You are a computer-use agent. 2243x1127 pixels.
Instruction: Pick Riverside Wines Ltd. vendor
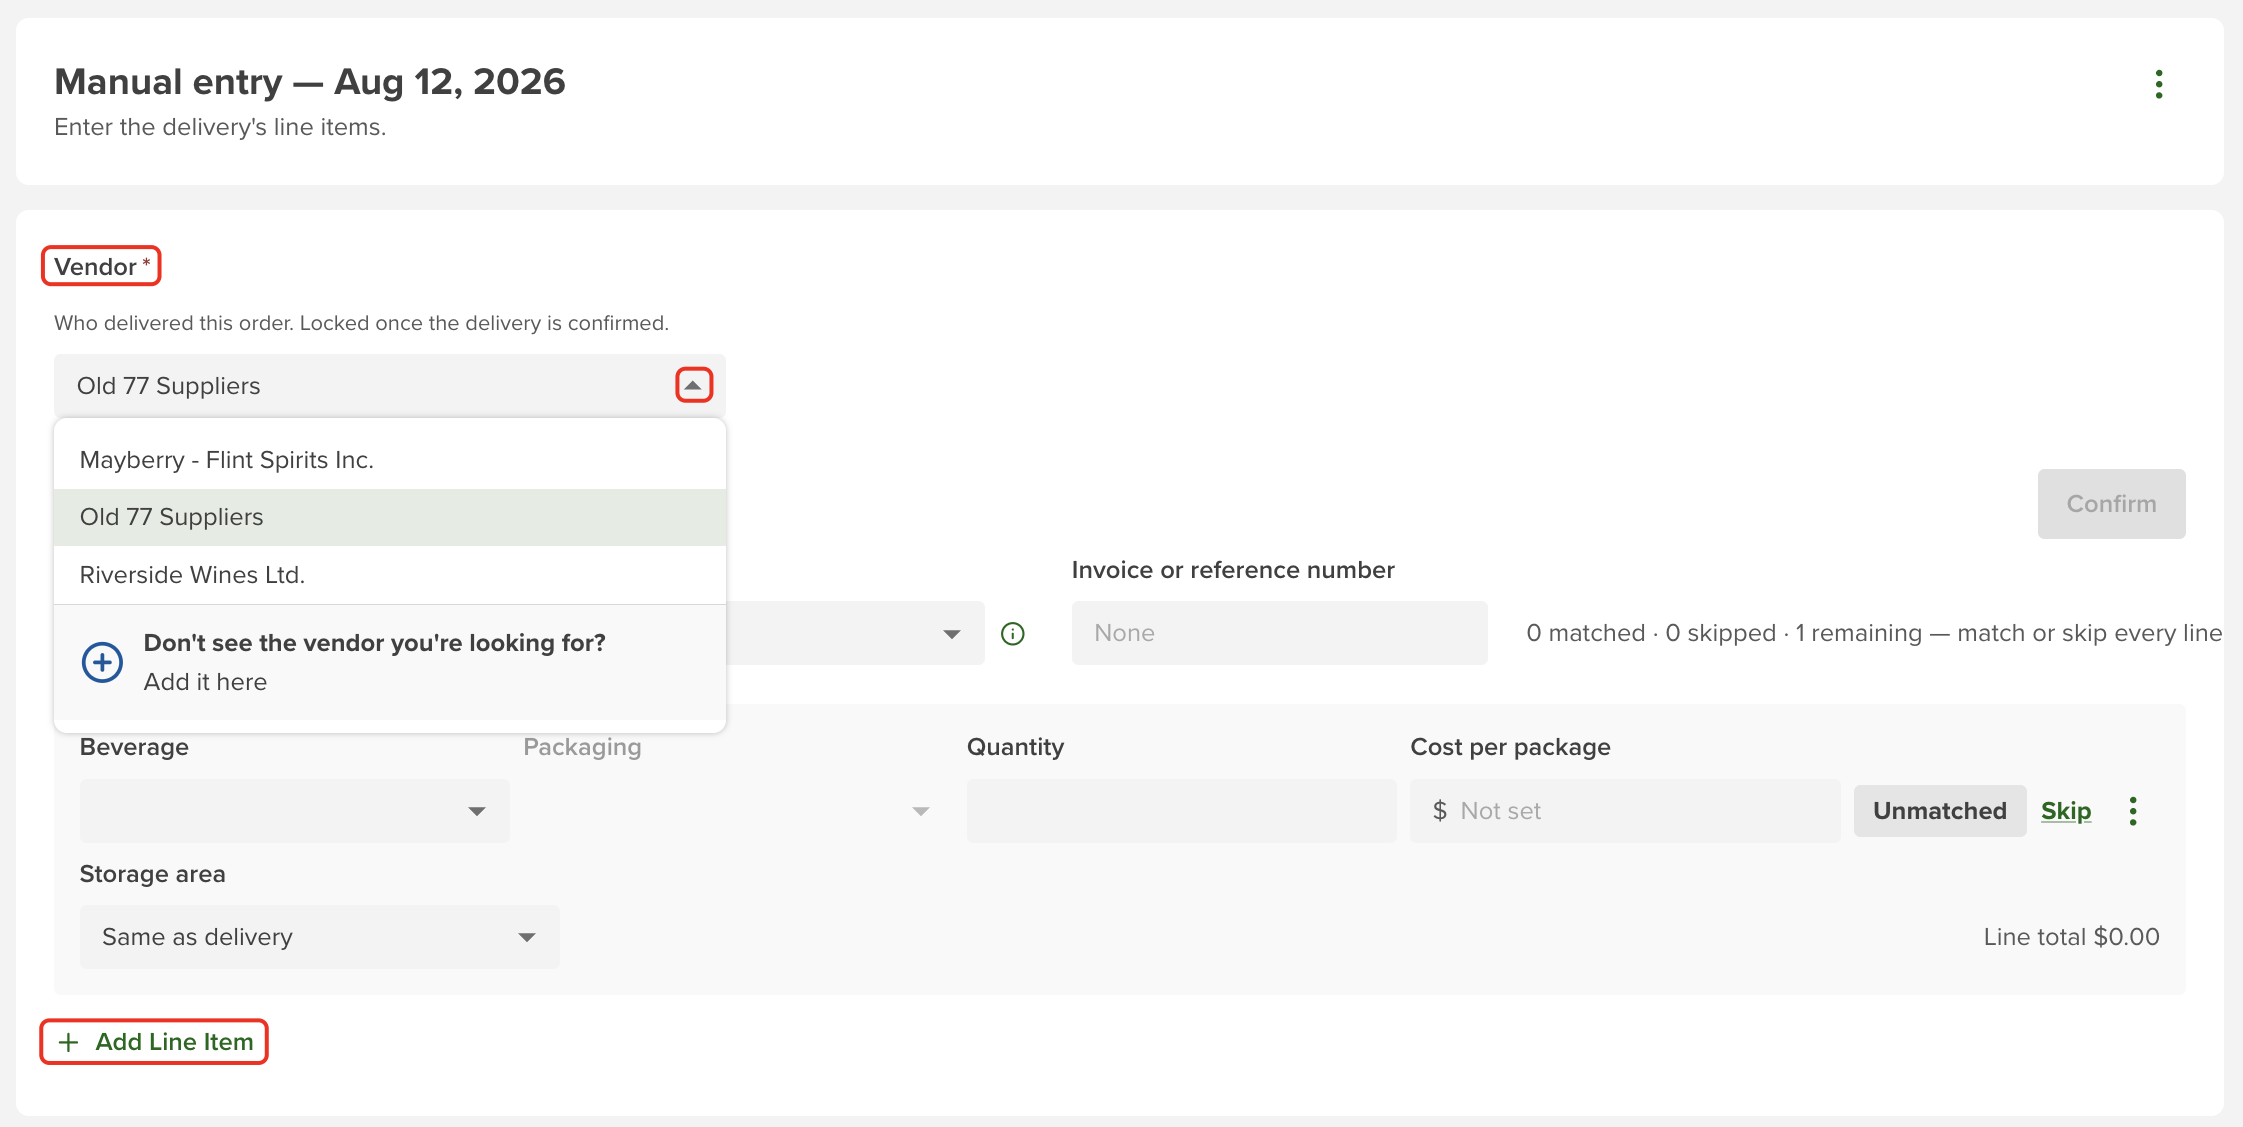pos(390,575)
